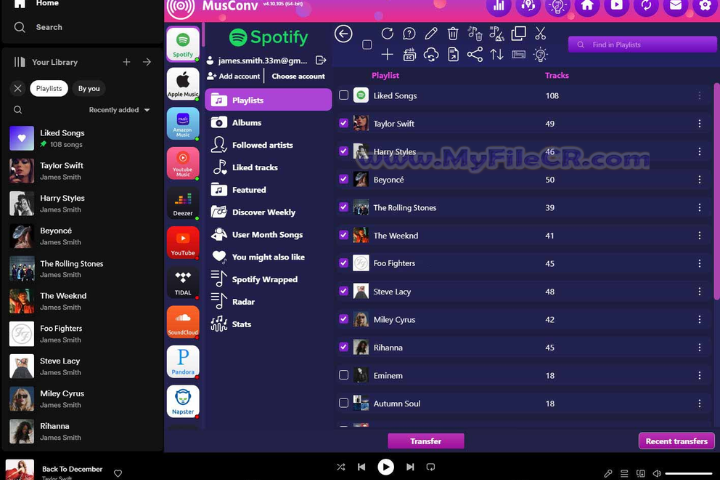Open three-dot menu for Foo Fighters row

[x=699, y=263]
